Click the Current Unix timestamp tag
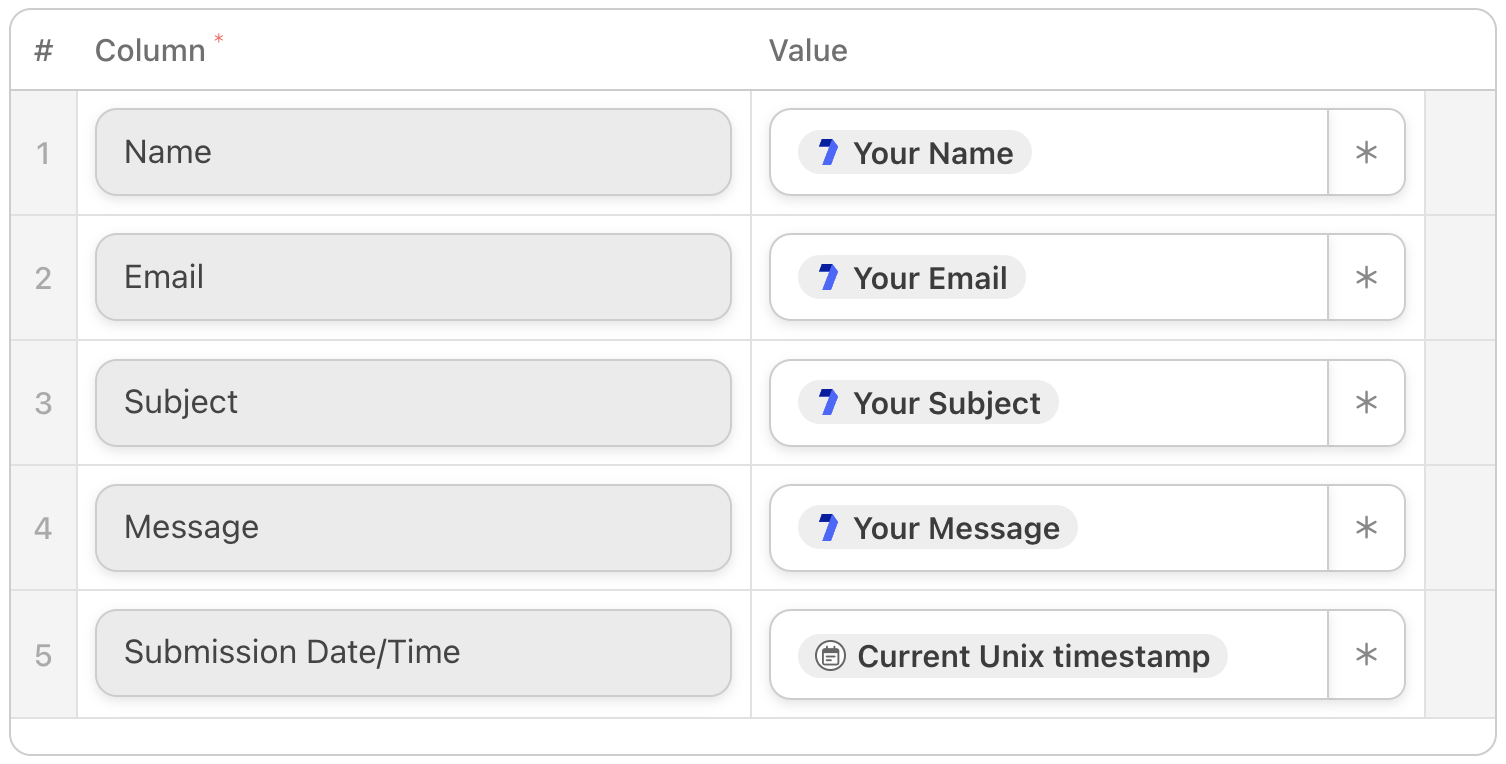 [1012, 656]
